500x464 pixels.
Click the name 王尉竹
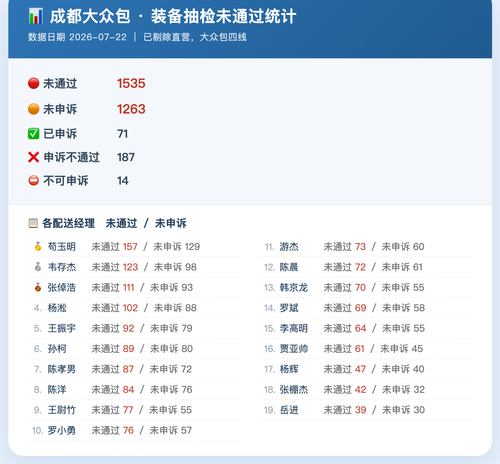pos(62,410)
